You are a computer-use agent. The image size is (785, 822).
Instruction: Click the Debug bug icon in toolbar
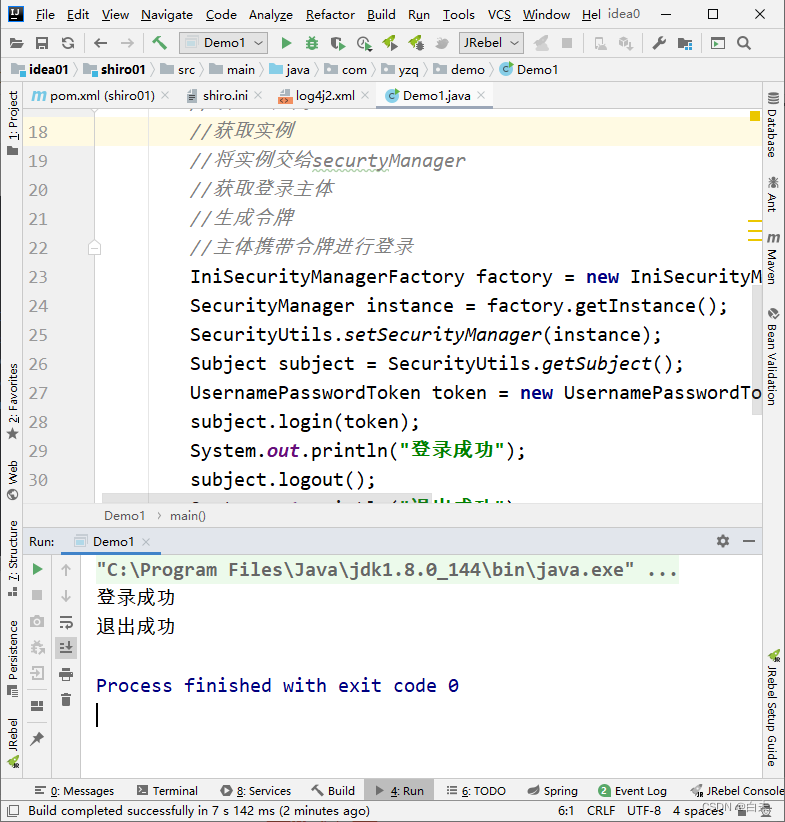click(x=312, y=43)
